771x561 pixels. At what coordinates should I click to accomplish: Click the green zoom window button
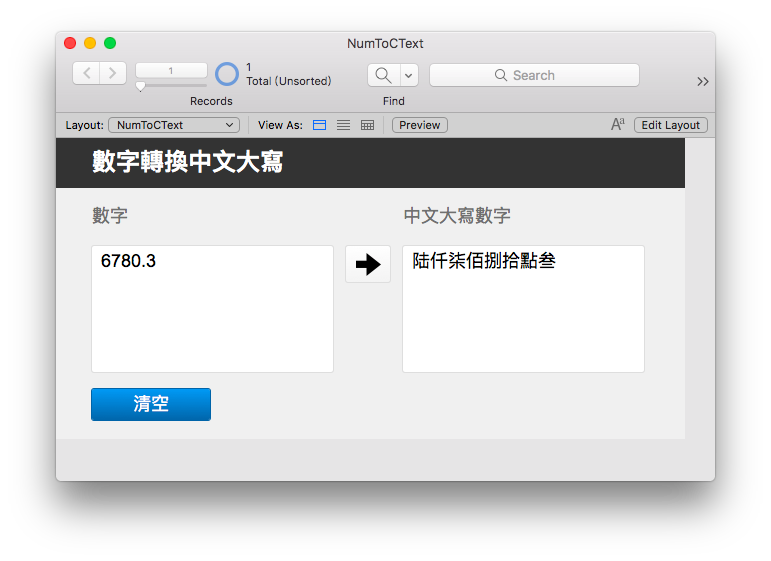110,43
